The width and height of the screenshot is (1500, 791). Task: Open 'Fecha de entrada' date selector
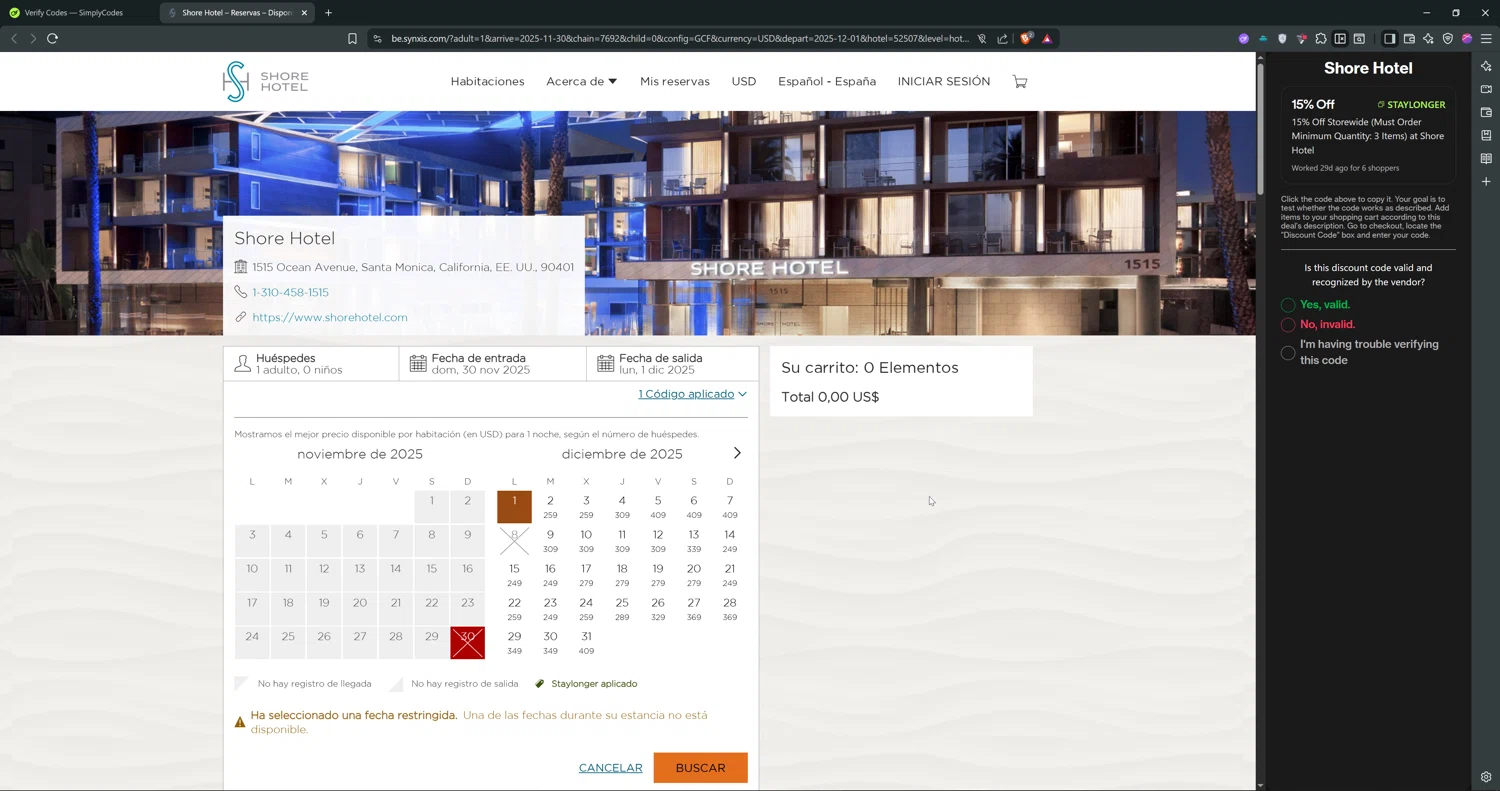(x=493, y=364)
